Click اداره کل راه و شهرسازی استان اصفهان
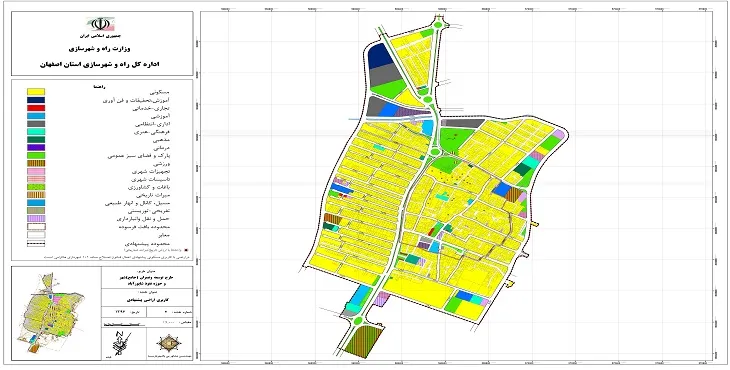The image size is (730, 370). [x=101, y=64]
